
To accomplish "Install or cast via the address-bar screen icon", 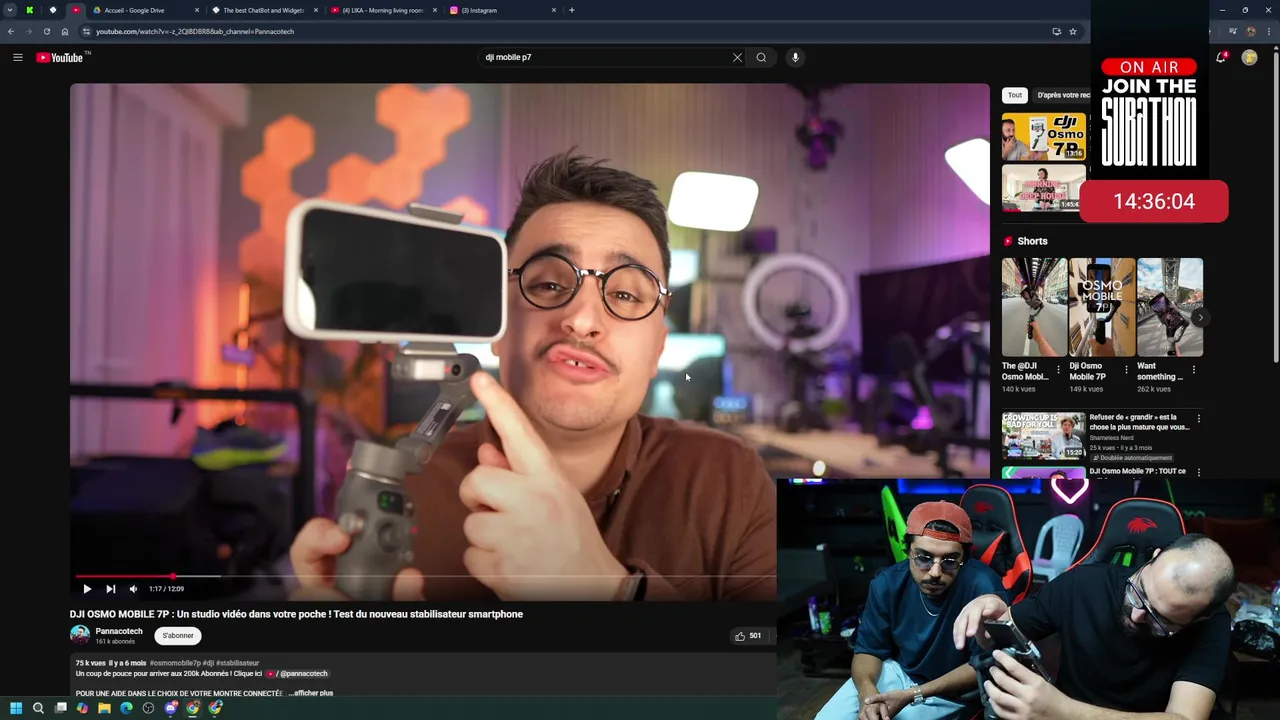I will point(1056,31).
